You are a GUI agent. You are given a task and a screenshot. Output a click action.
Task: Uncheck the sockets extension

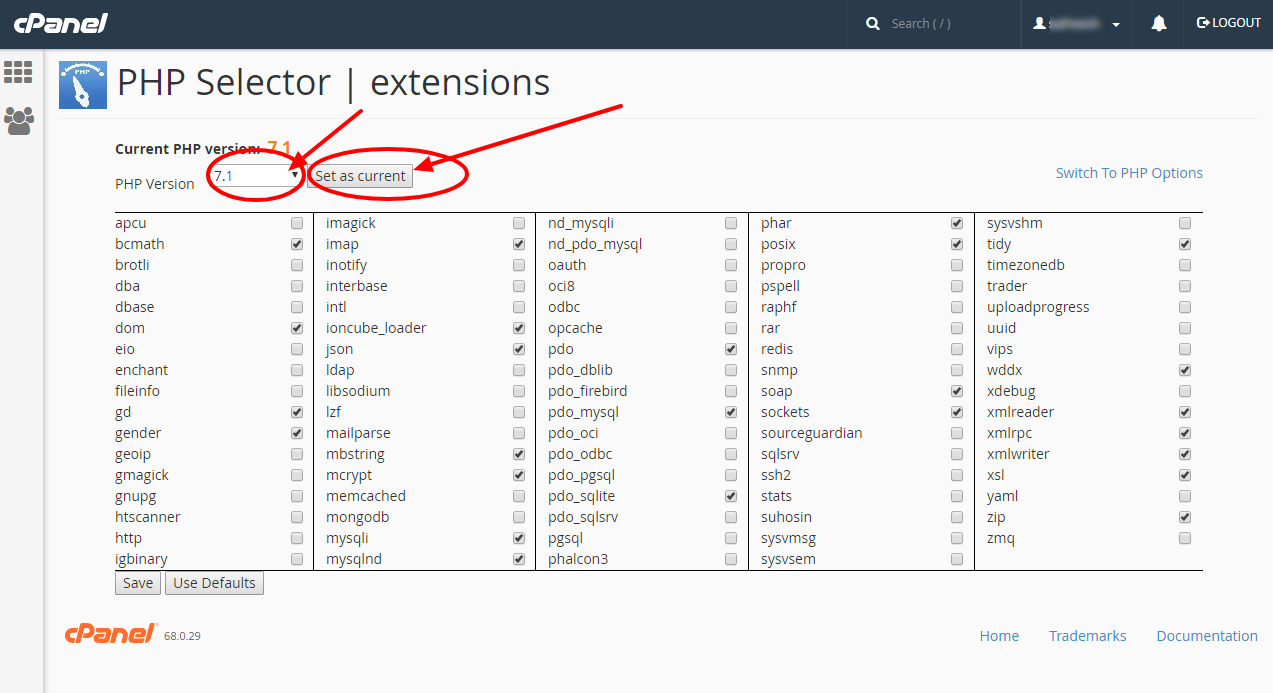click(957, 412)
